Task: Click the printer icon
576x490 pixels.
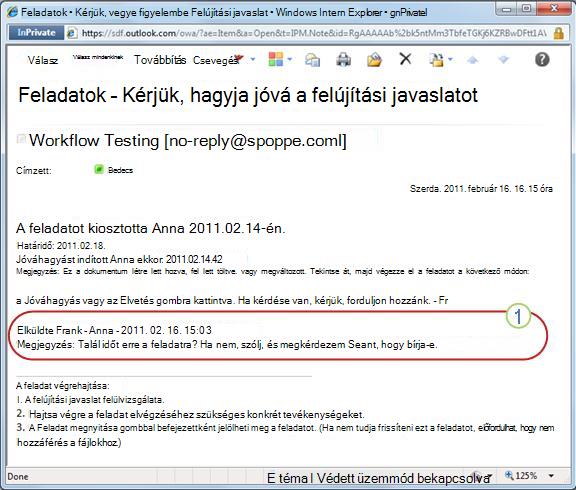Action: pyautogui.click(x=343, y=60)
